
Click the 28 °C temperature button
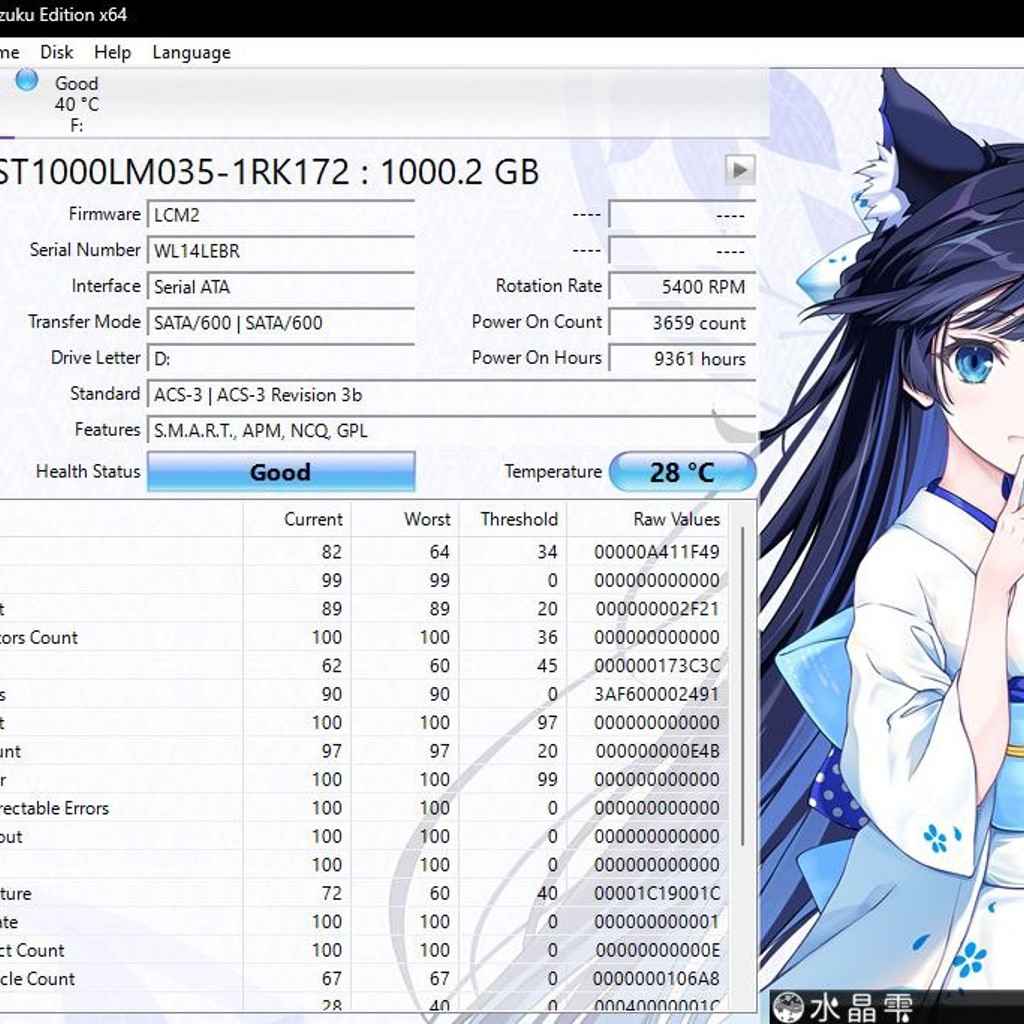tap(682, 472)
